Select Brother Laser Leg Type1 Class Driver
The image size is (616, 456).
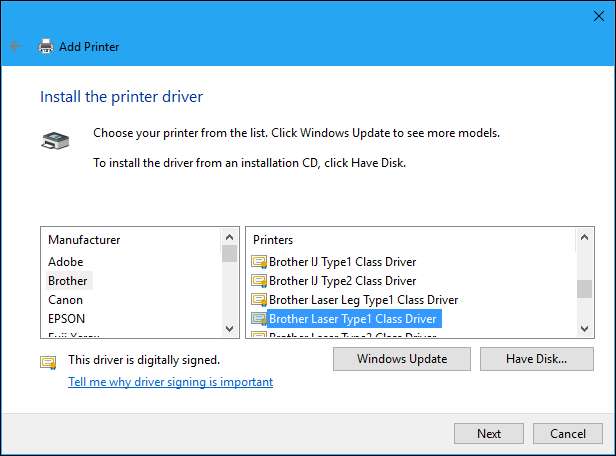363,300
